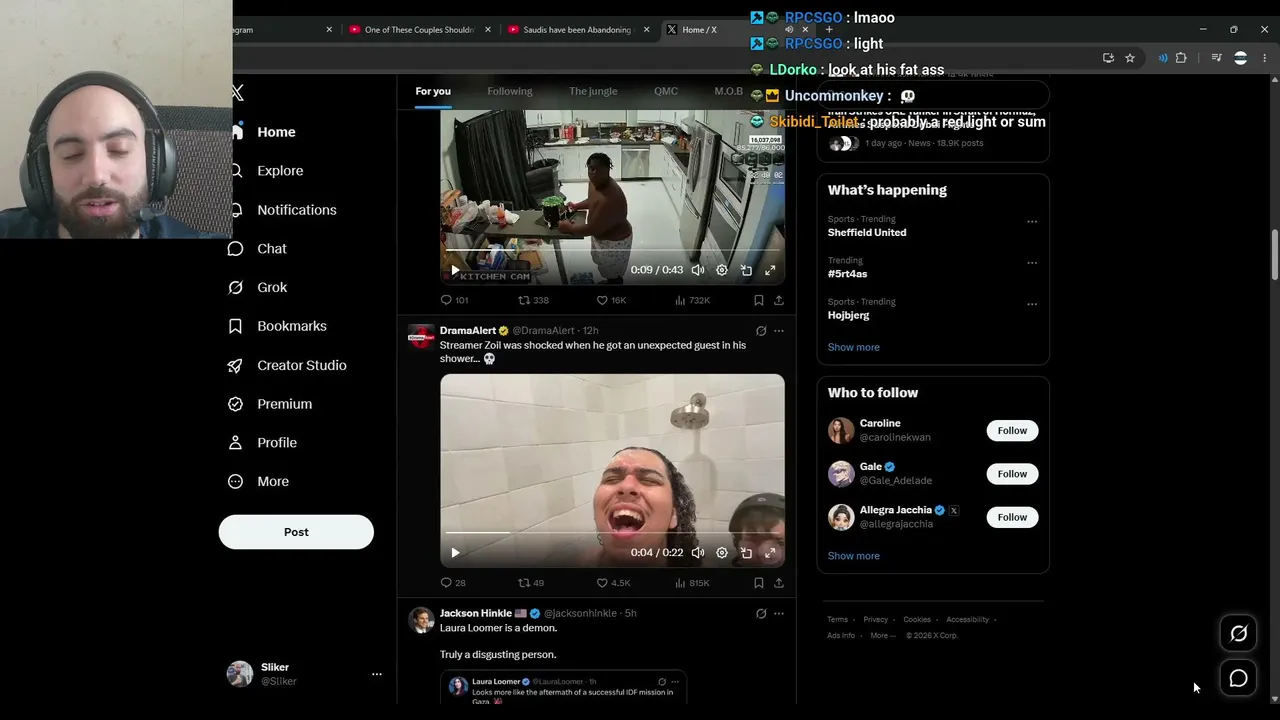This screenshot has width=1280, height=720.
Task: Share the kitchen cam post
Action: (779, 300)
